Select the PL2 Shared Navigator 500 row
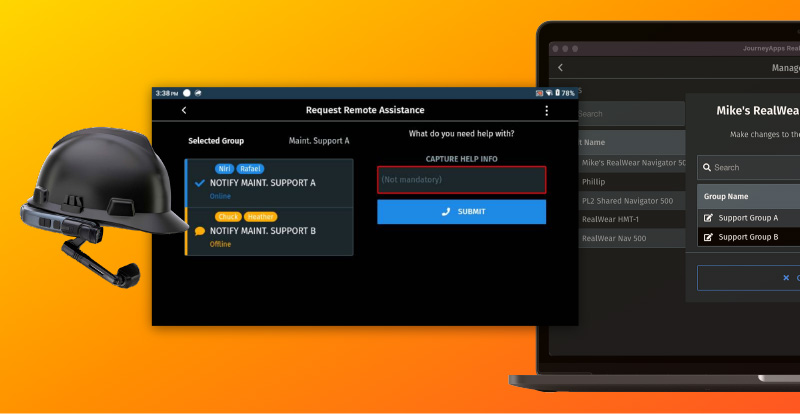 coord(632,201)
